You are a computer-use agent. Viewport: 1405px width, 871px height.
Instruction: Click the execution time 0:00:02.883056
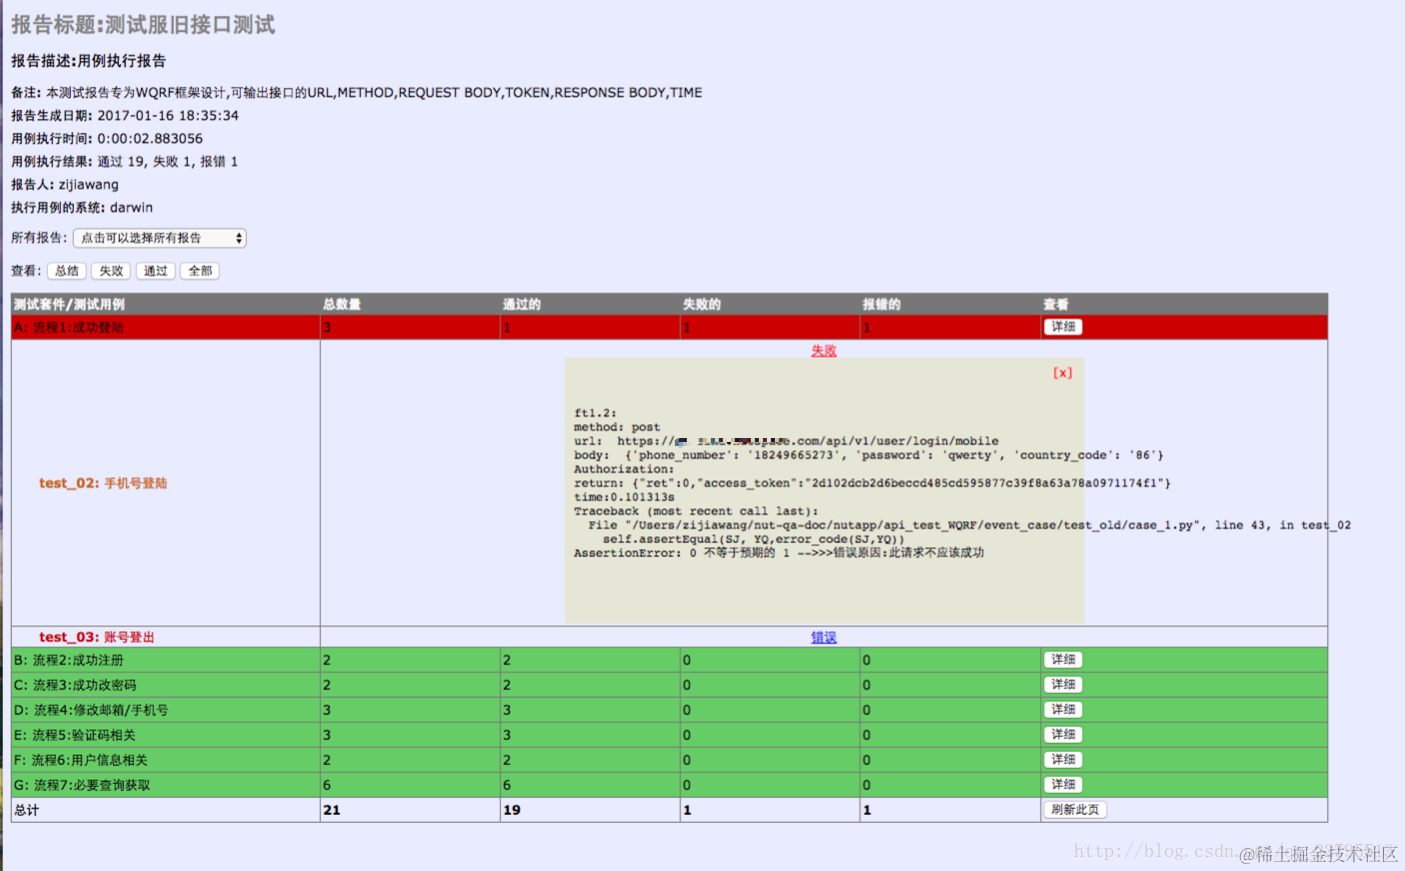point(150,138)
